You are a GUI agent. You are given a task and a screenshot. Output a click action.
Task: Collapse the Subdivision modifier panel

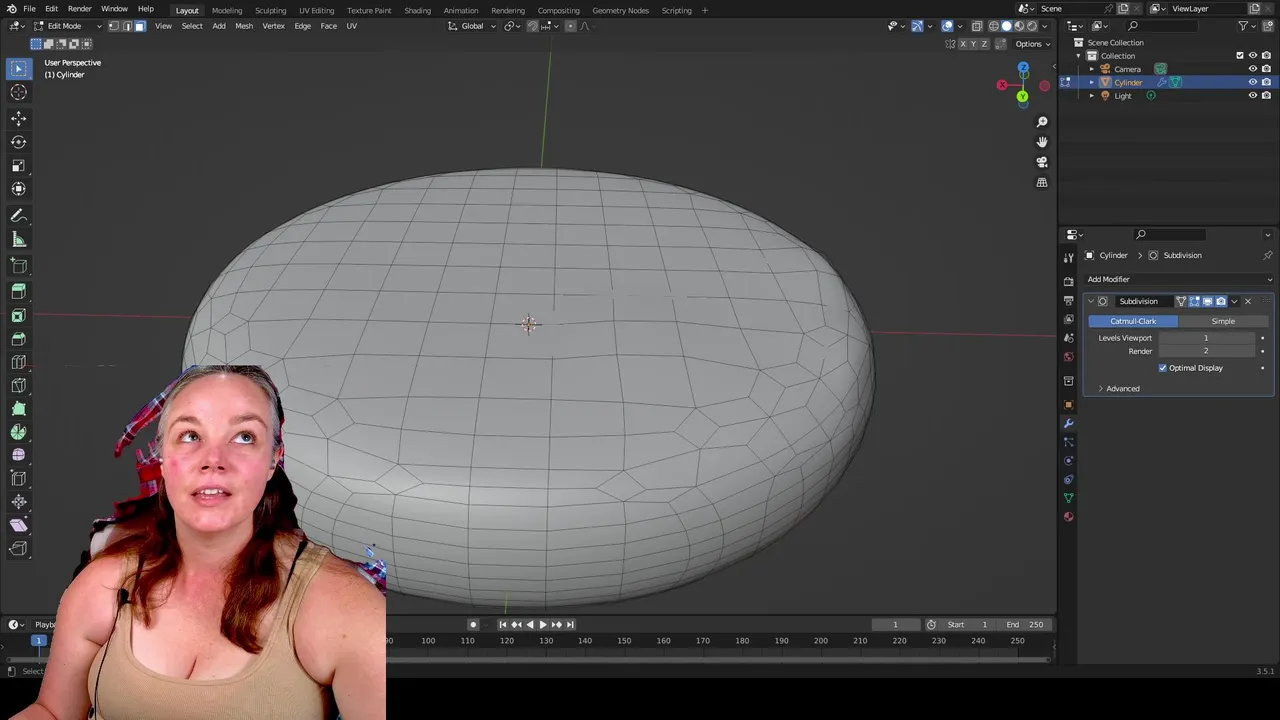(x=1091, y=301)
